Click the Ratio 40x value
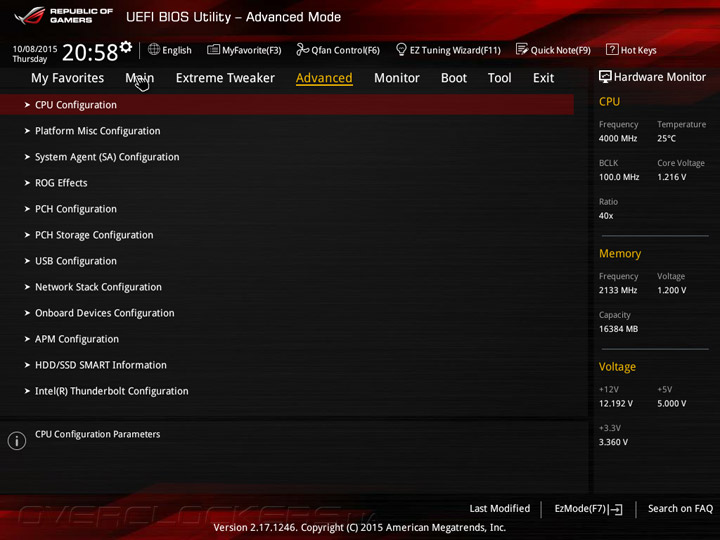 pos(606,216)
